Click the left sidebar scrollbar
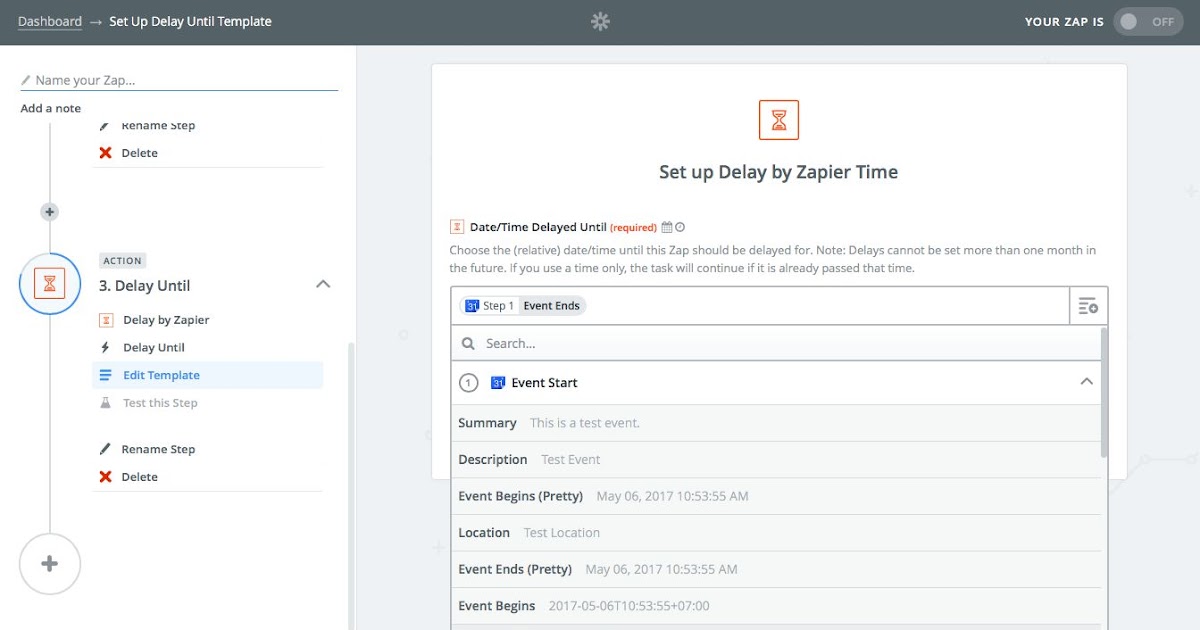 351,485
